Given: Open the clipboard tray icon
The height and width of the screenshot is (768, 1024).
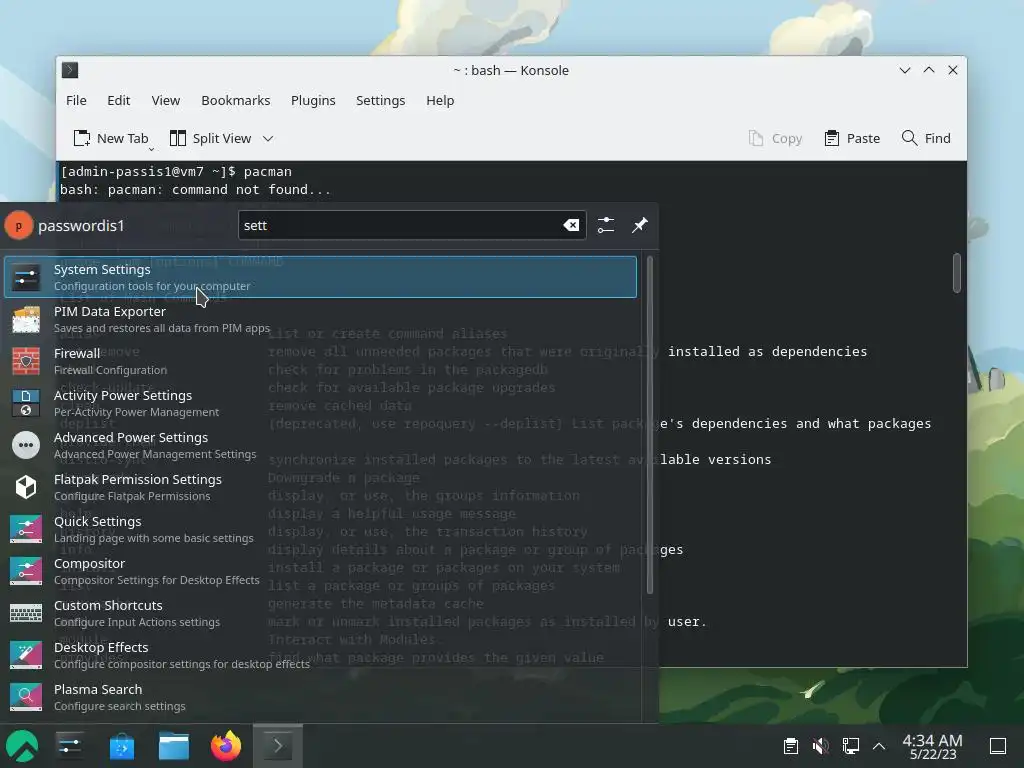Looking at the screenshot, I should (x=791, y=746).
